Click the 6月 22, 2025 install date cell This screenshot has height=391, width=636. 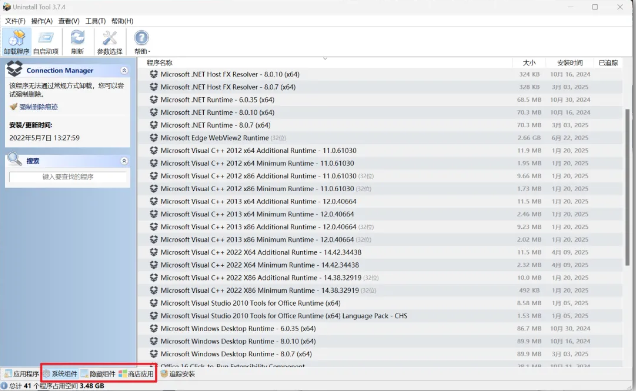pos(569,138)
